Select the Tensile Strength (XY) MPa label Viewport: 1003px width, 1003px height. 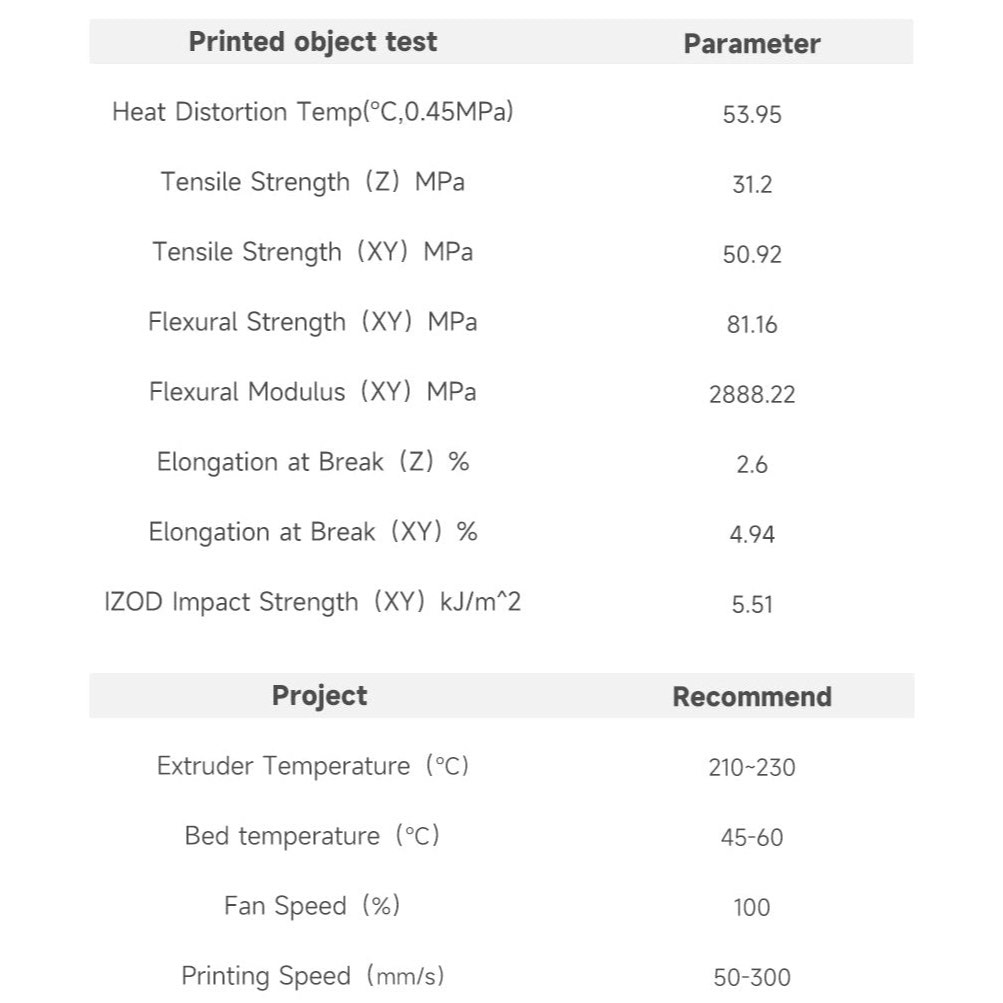[312, 251]
